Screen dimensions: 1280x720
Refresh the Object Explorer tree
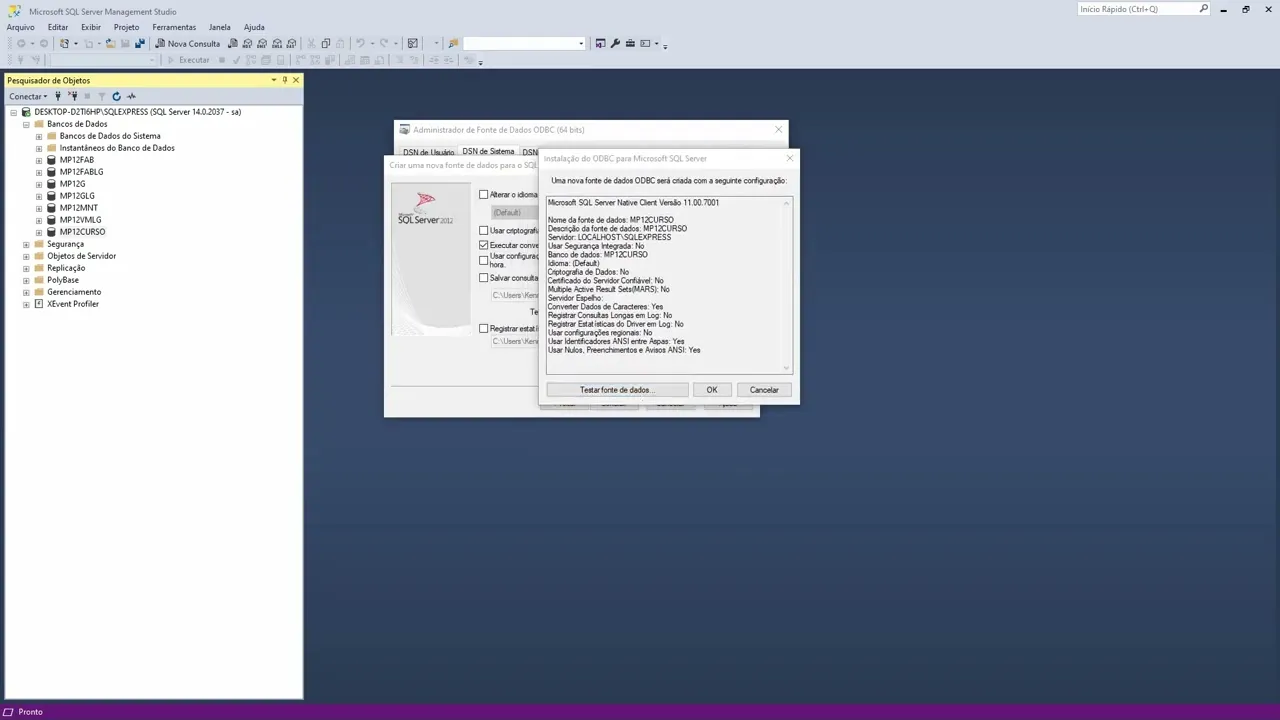[x=116, y=96]
